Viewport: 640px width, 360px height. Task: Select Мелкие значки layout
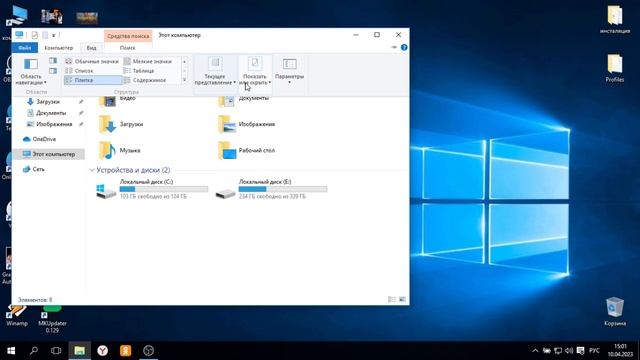[x=148, y=61]
